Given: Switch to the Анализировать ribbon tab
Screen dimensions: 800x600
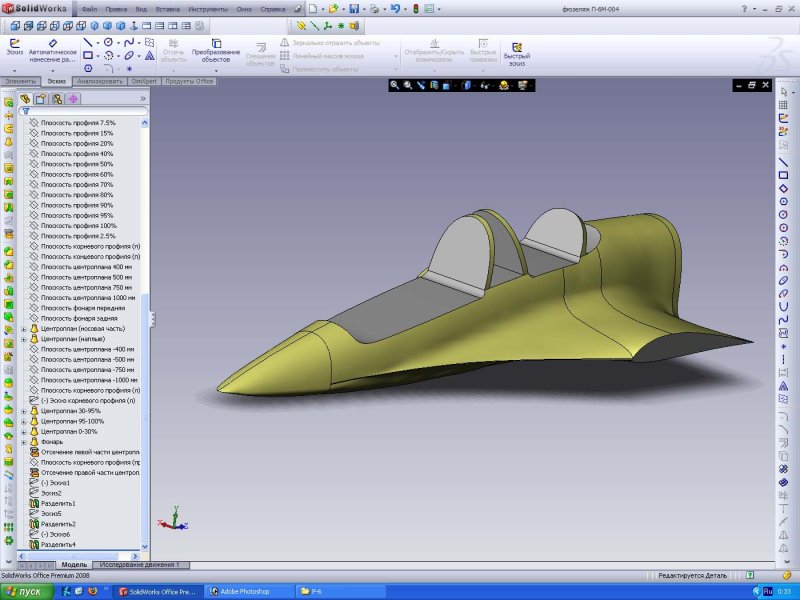Looking at the screenshot, I should (x=100, y=81).
